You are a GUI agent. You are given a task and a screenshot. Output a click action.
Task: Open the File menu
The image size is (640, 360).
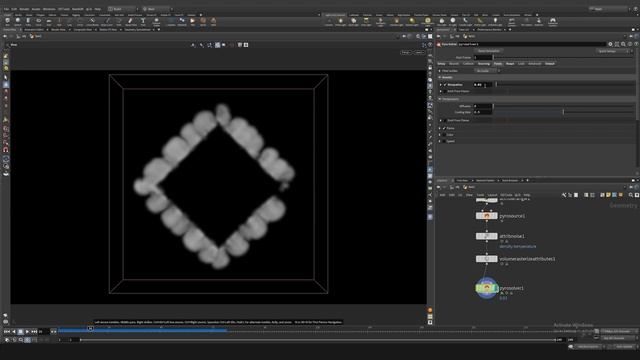[x=7, y=9]
